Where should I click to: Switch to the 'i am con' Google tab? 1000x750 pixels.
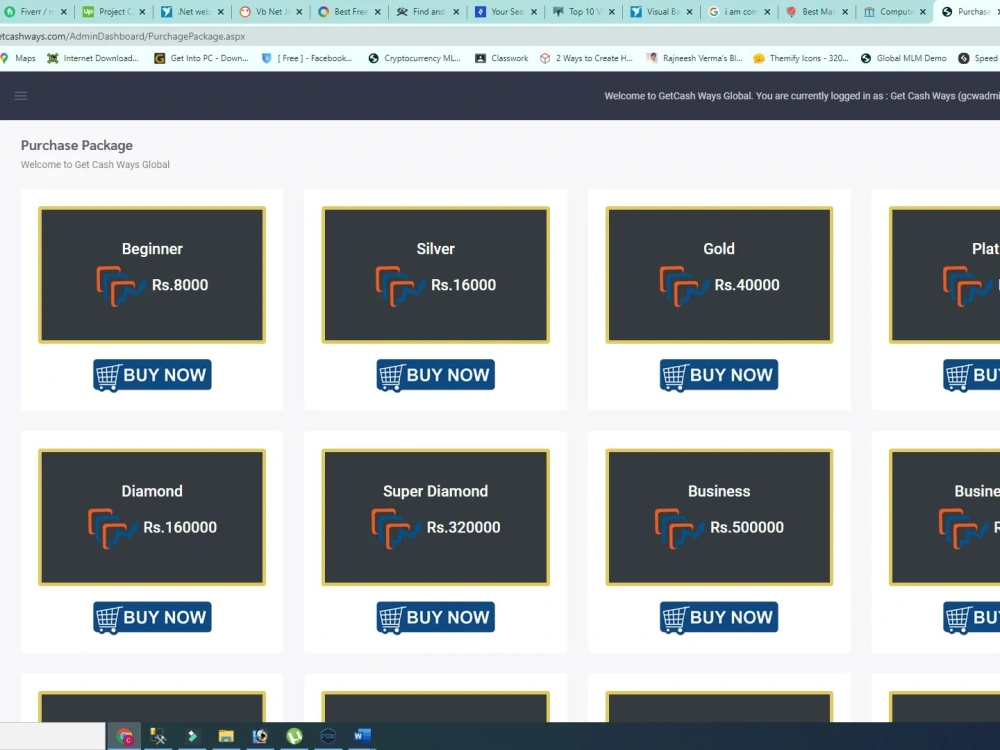pyautogui.click(x=739, y=11)
